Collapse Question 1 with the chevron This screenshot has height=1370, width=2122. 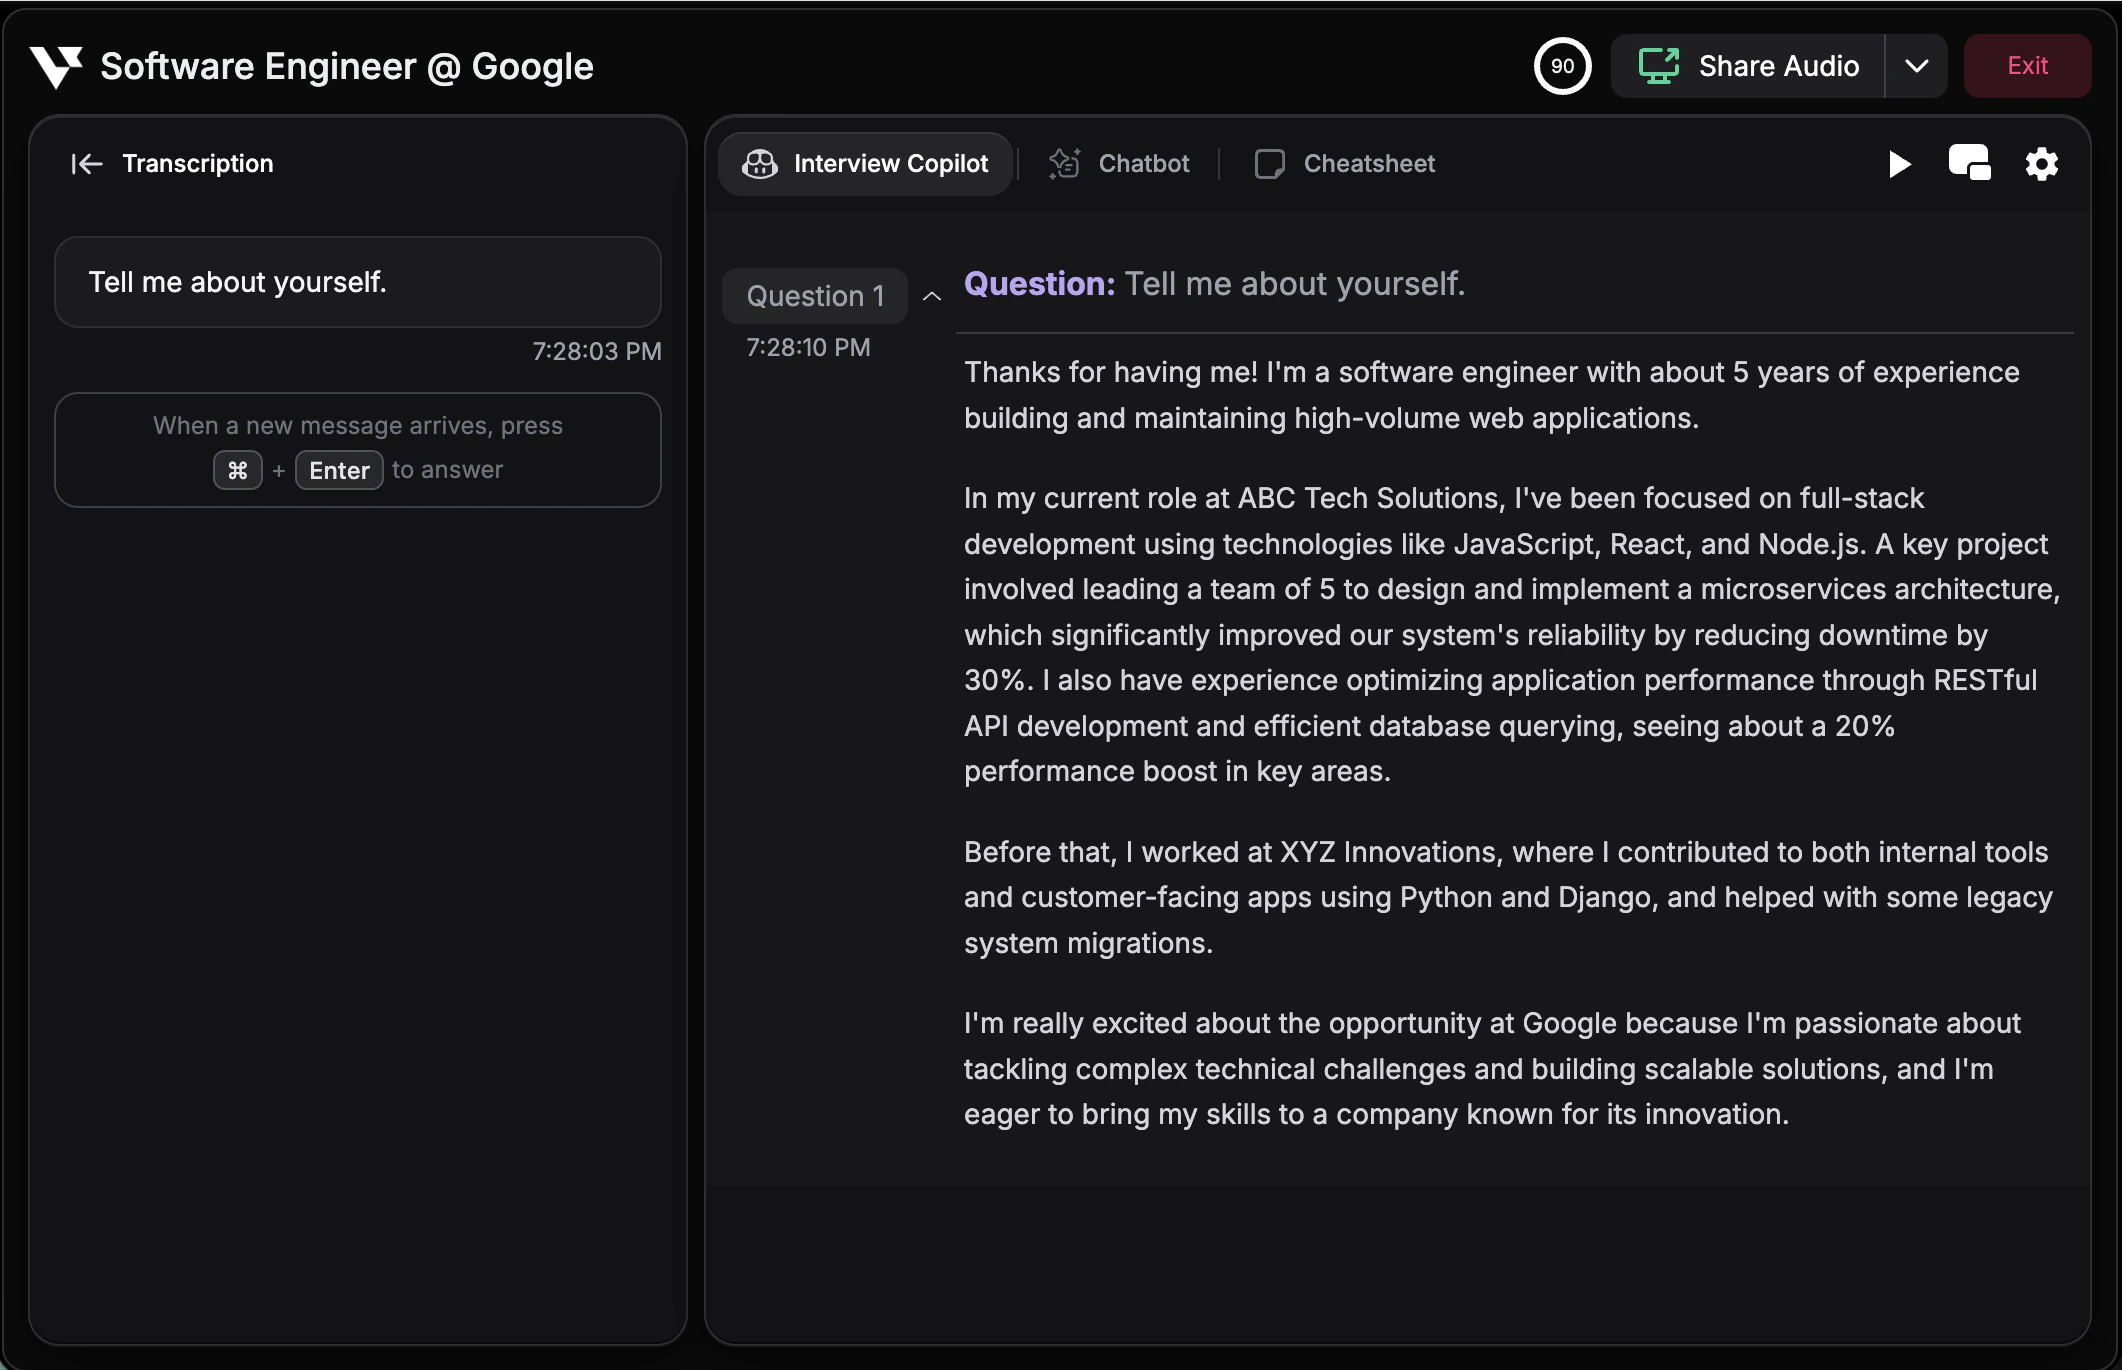tap(932, 296)
